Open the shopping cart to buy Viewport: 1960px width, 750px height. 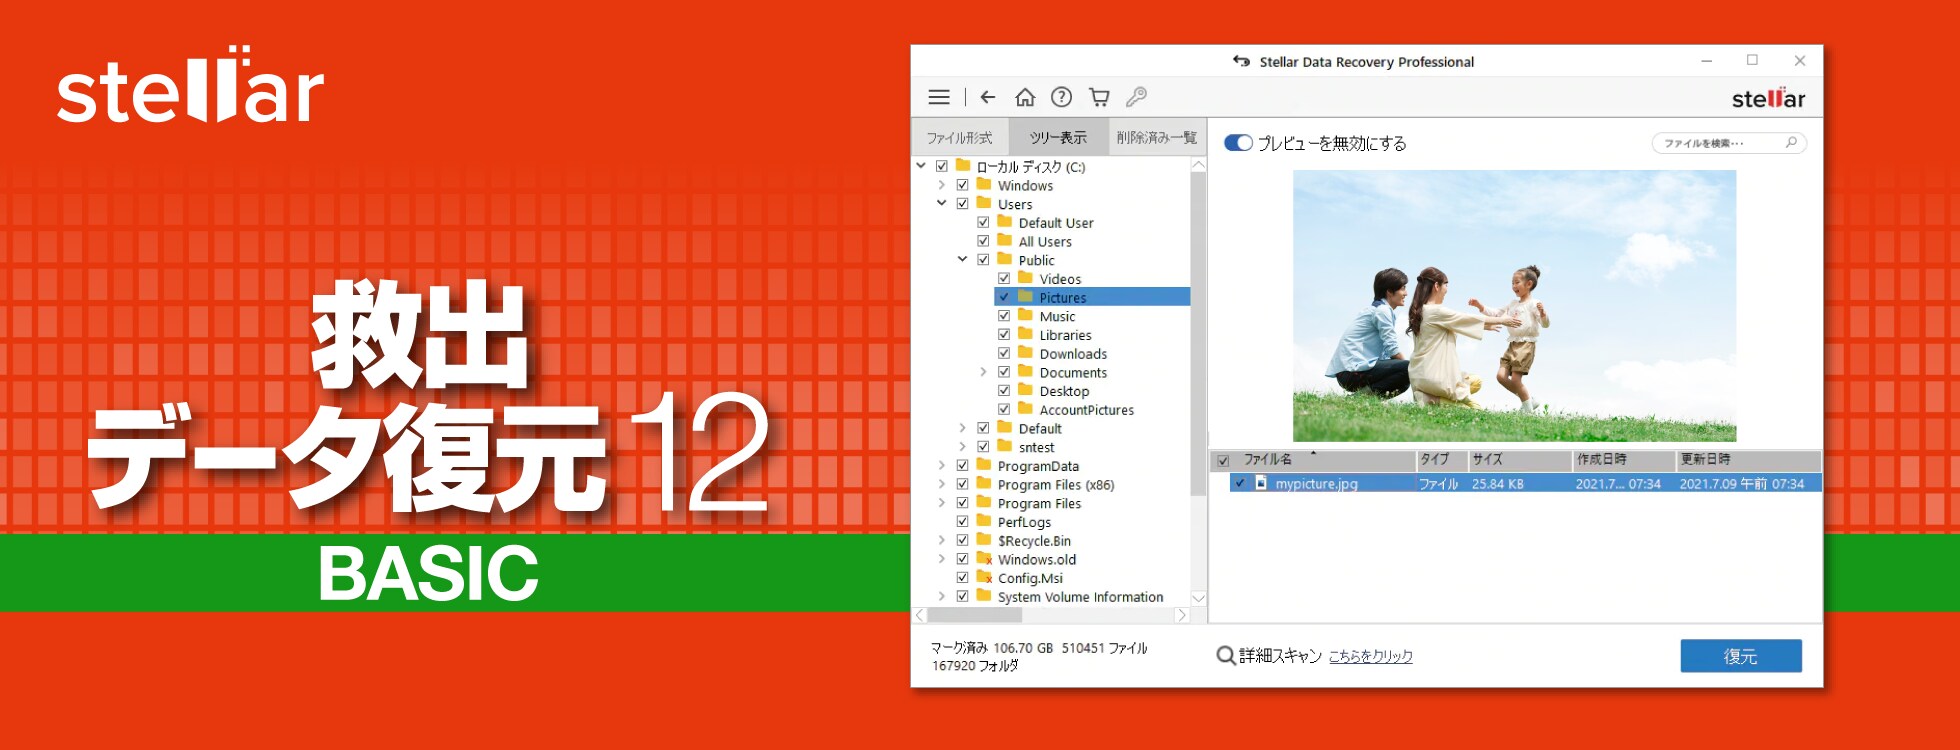point(1099,97)
